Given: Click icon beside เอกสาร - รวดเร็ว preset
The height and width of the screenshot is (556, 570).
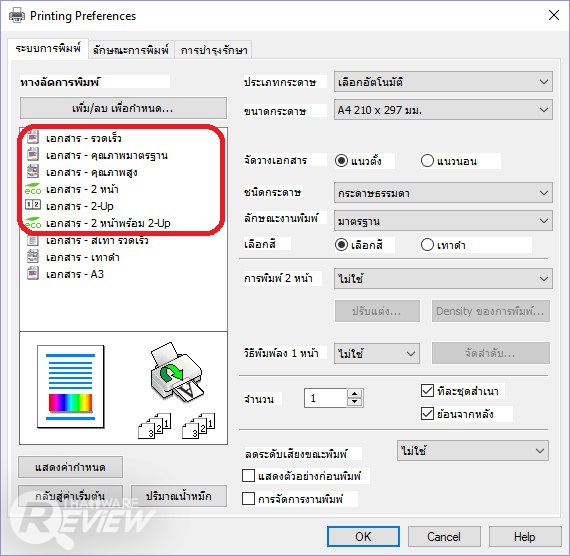Looking at the screenshot, I should [x=33, y=137].
